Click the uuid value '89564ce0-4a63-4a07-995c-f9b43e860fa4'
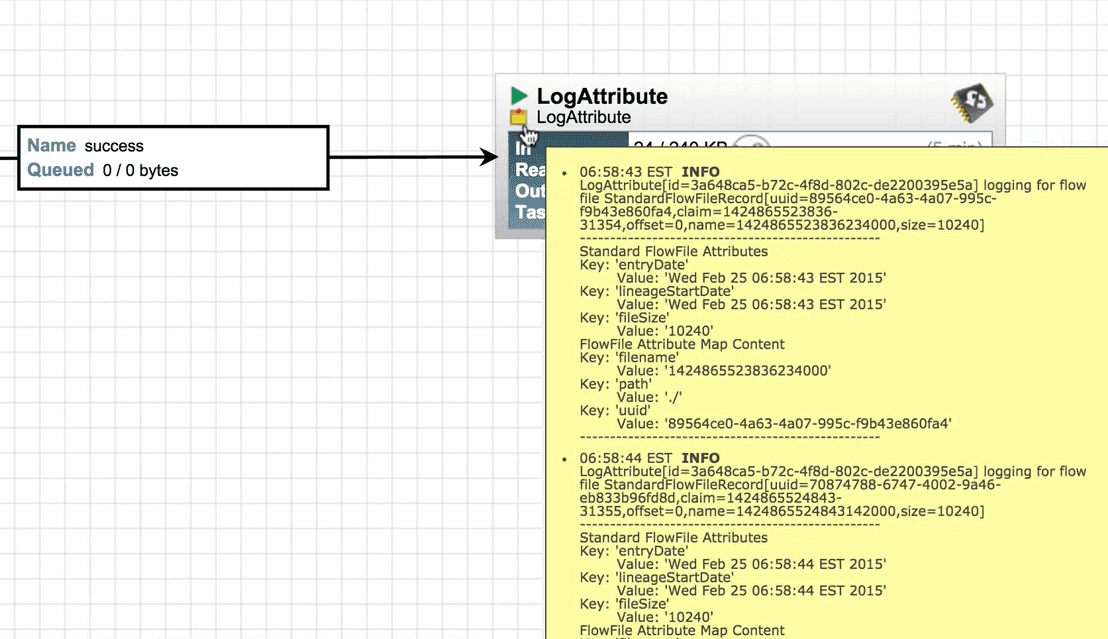 tap(807, 423)
